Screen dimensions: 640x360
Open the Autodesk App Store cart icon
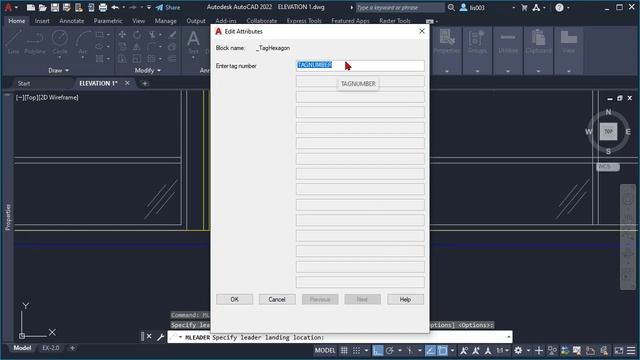[x=524, y=7]
